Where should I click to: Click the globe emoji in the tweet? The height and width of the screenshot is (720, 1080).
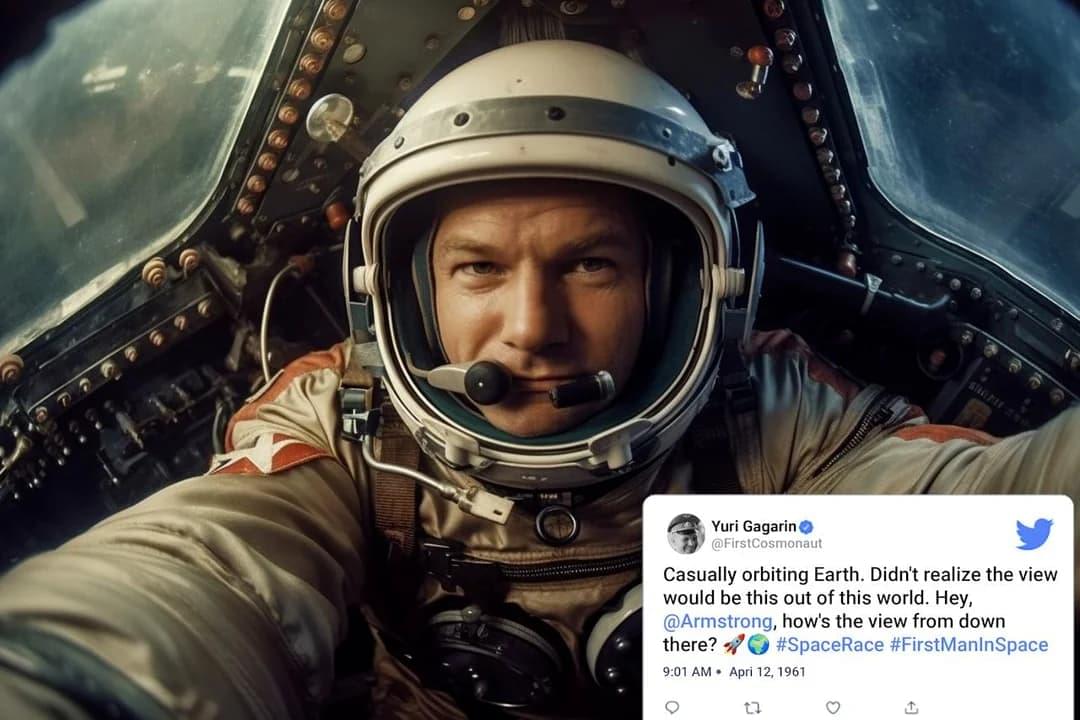[x=758, y=645]
